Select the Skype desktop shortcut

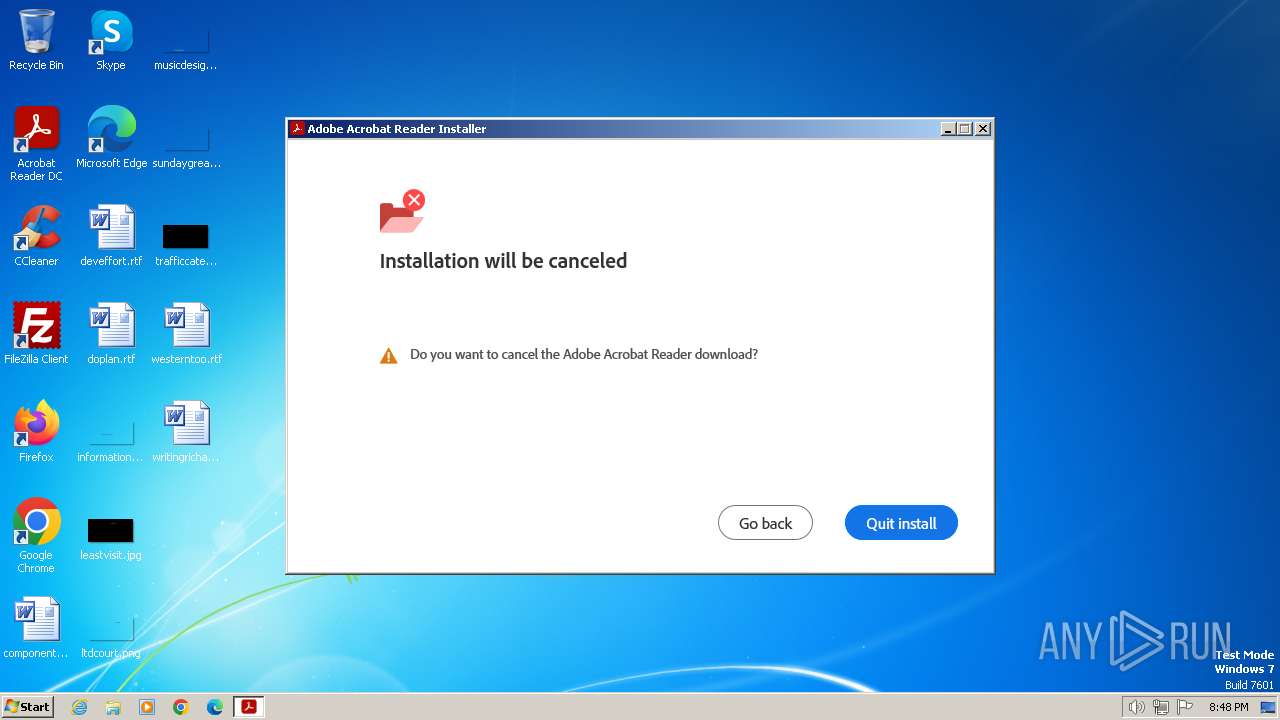tap(110, 40)
